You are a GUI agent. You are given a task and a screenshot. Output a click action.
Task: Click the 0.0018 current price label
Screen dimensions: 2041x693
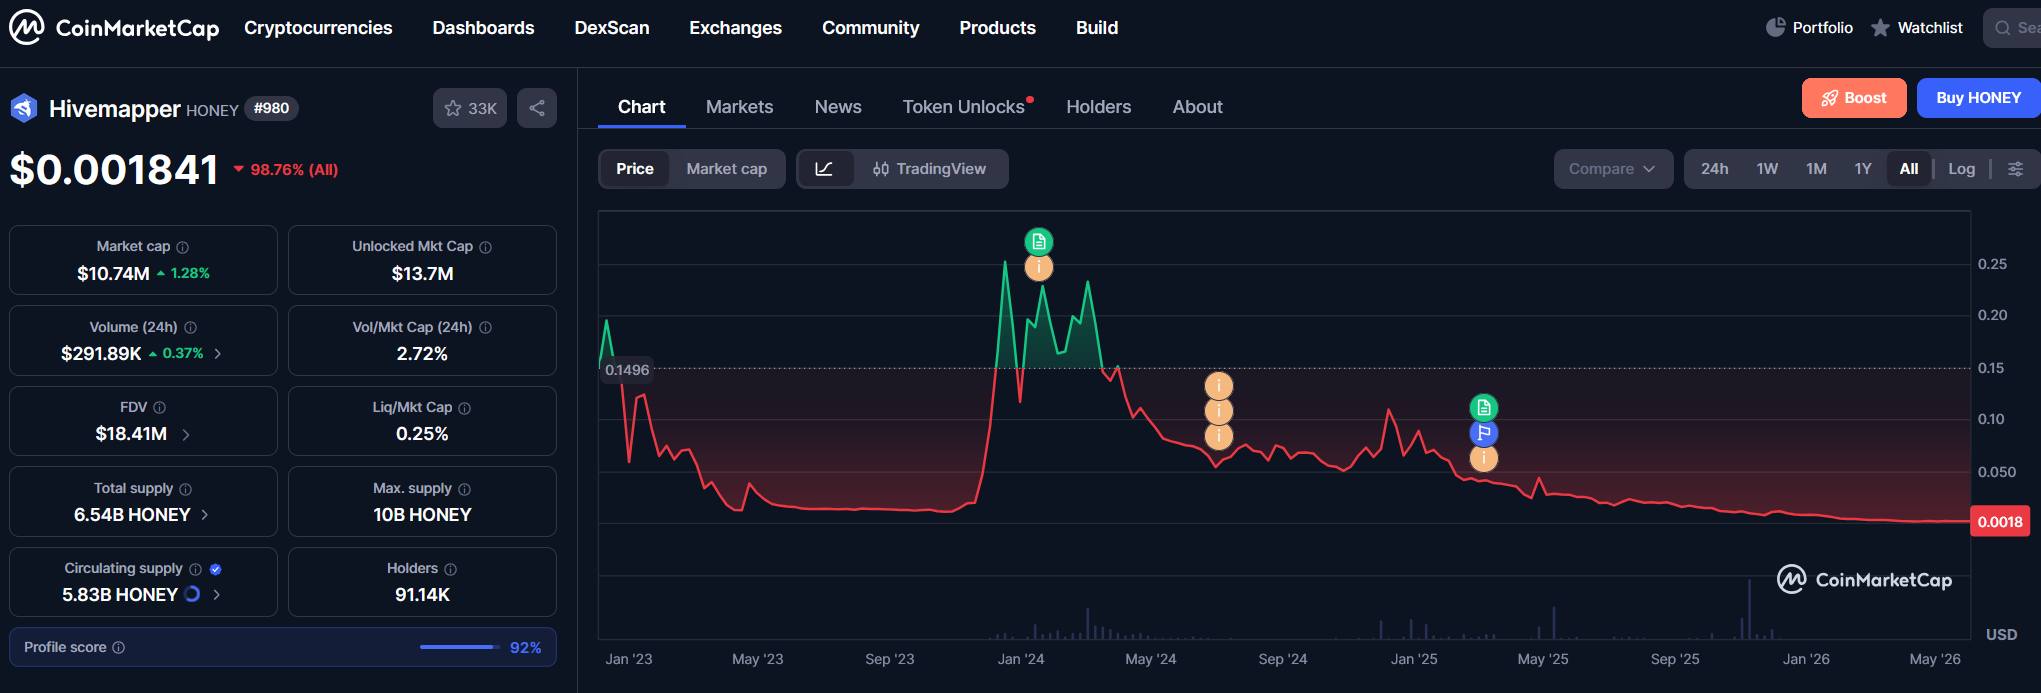point(2000,521)
